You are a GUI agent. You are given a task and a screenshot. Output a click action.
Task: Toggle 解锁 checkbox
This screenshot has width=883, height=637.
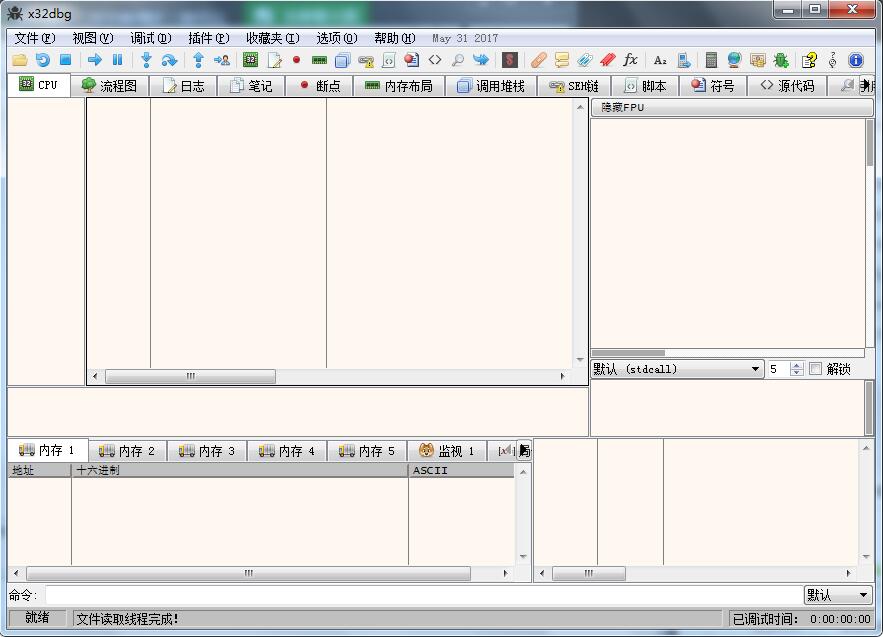pyautogui.click(x=815, y=369)
